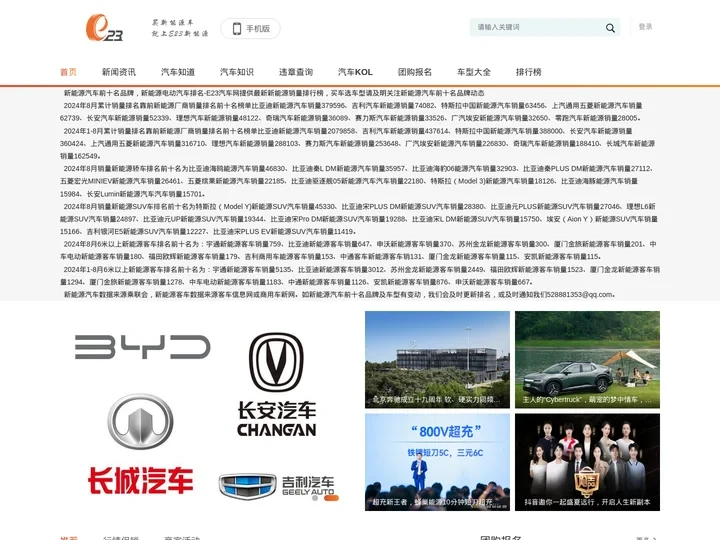
Task: Select the orange active carousel indicator
Action: [331, 498]
